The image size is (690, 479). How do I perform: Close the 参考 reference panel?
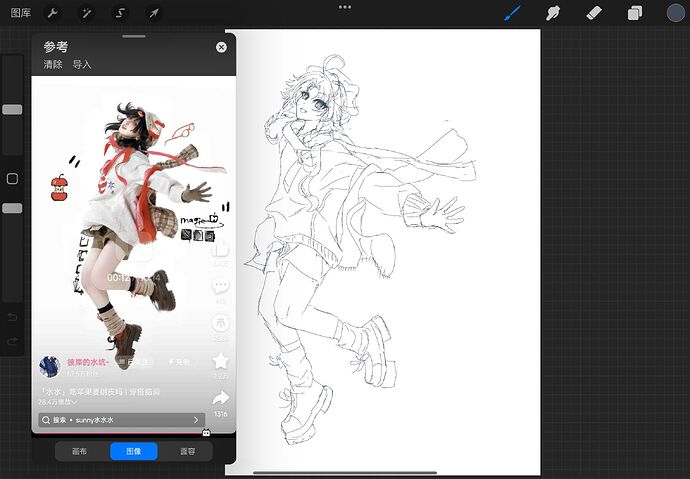tap(221, 47)
